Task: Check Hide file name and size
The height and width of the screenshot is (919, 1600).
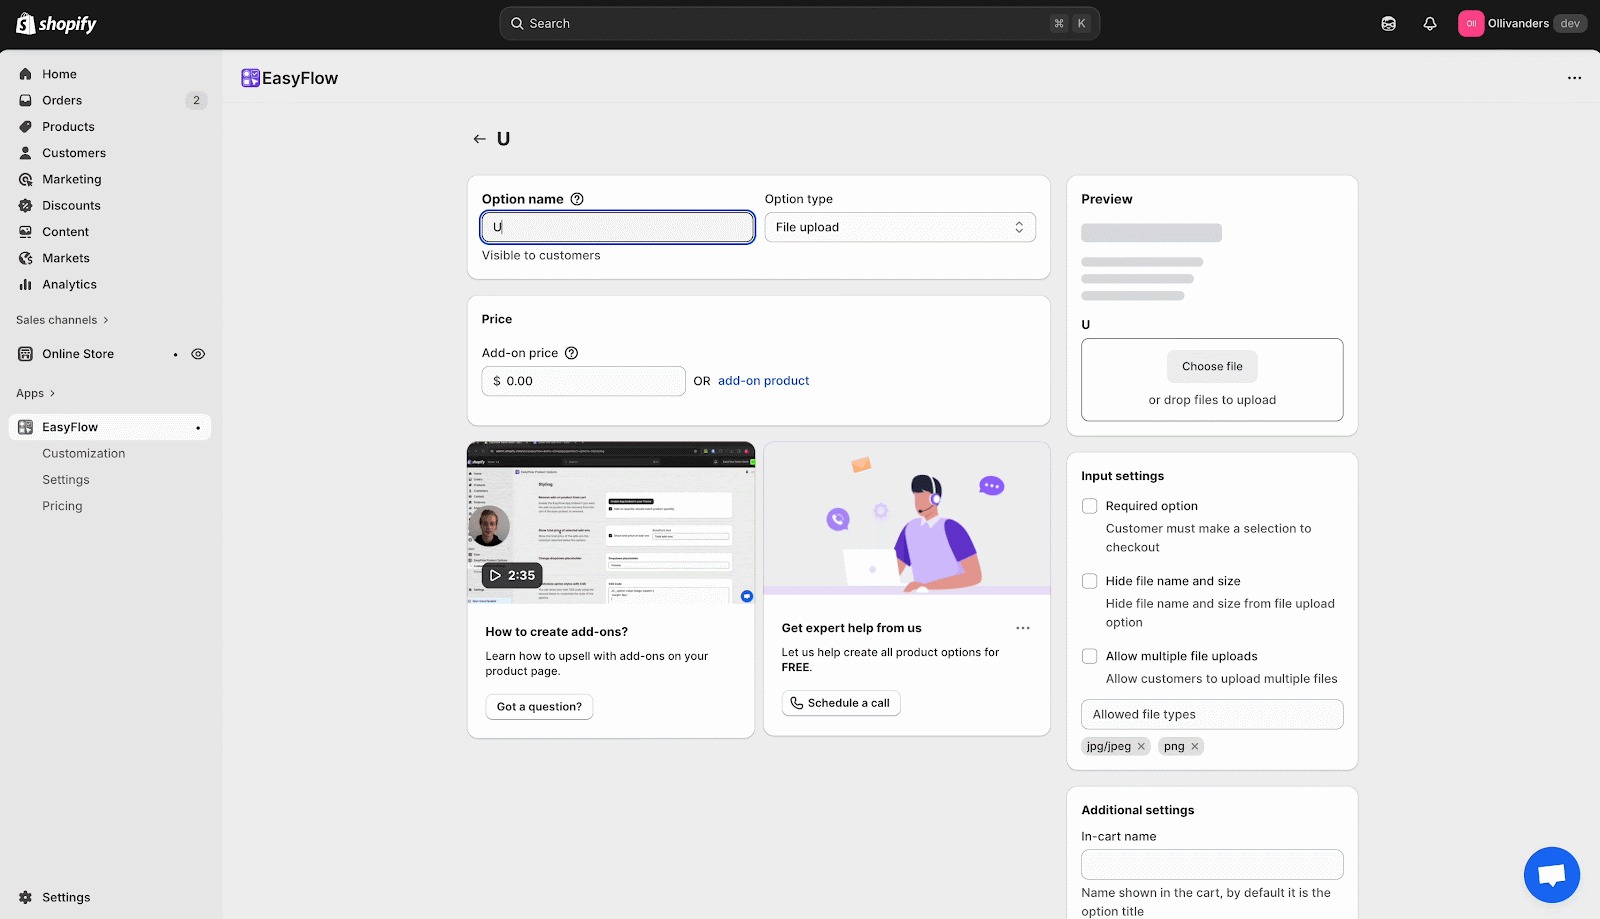Action: 1089,580
